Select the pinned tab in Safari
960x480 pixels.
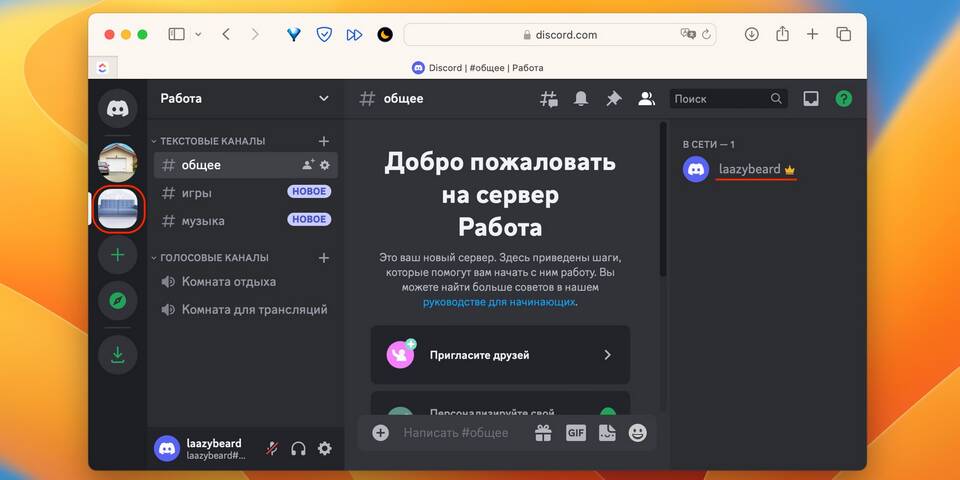click(x=103, y=68)
